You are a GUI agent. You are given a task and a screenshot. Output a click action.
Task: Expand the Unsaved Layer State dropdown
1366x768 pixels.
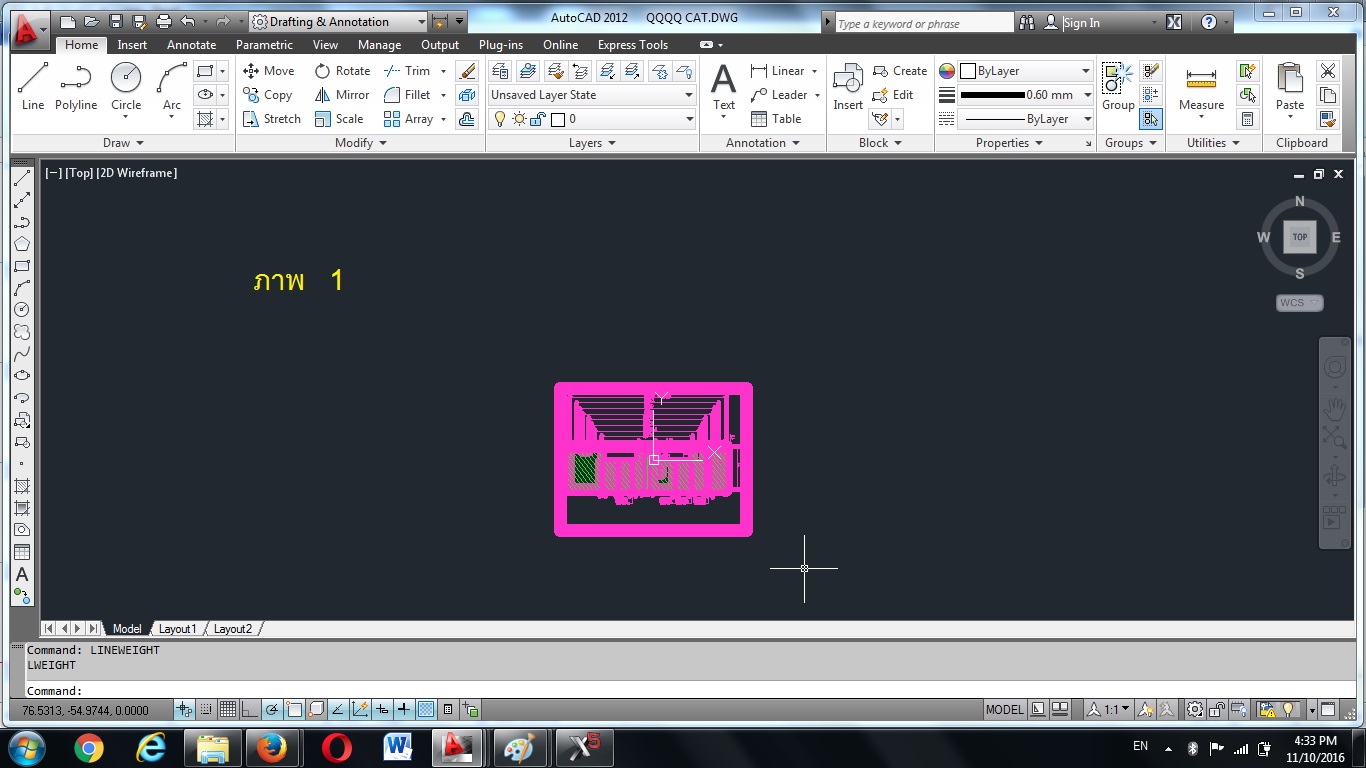[x=688, y=95]
